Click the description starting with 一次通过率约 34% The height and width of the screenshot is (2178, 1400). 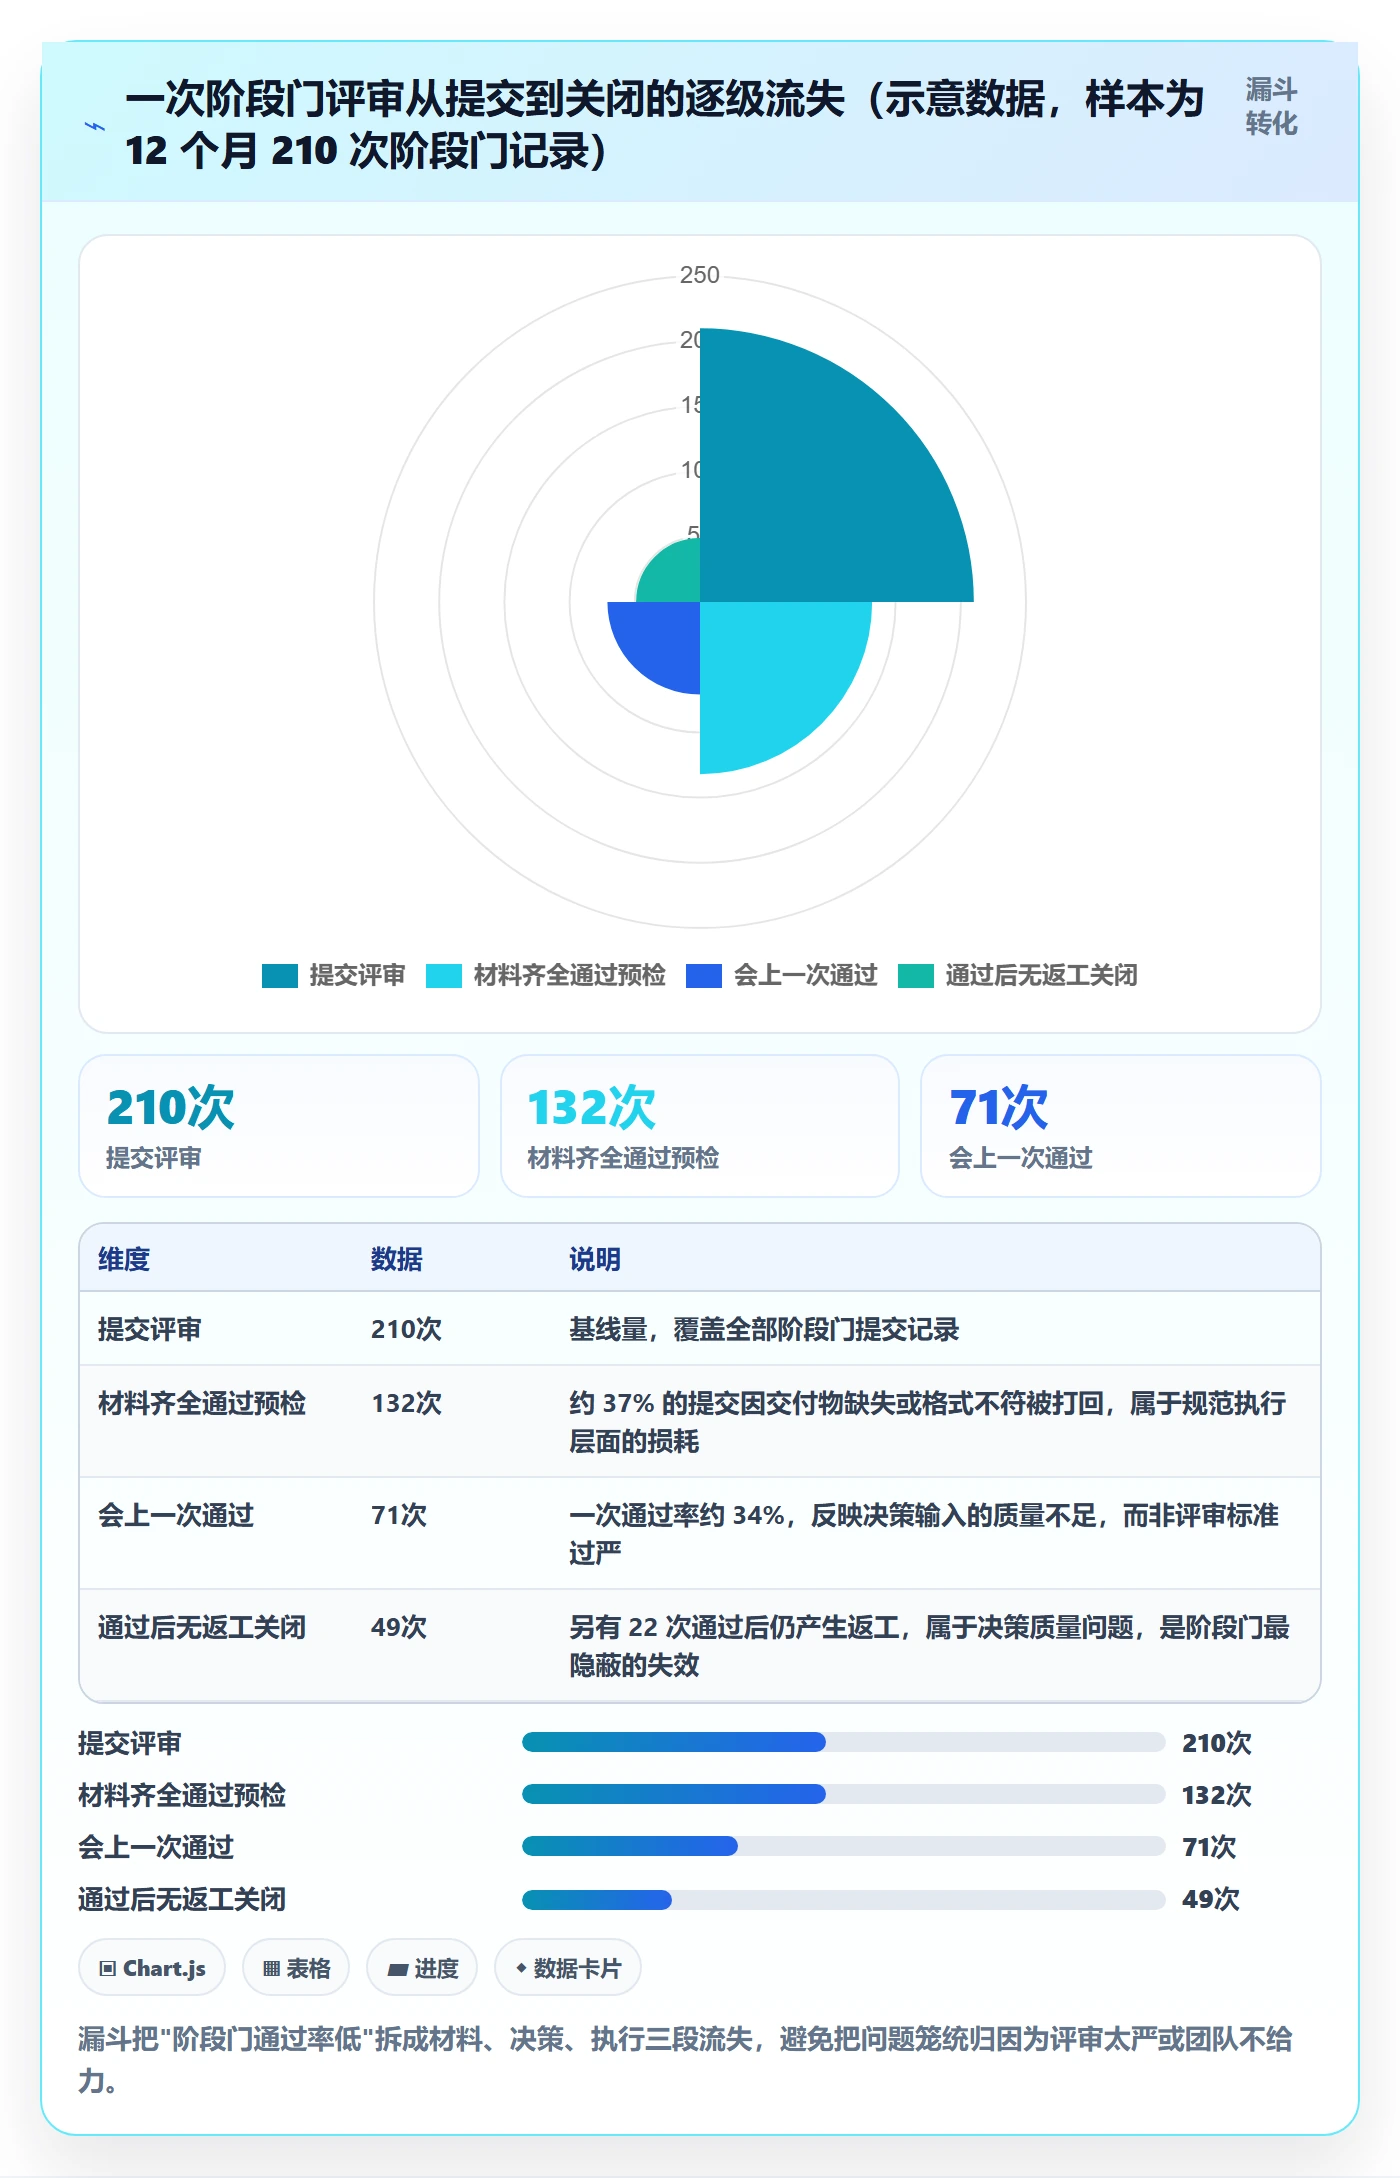click(x=924, y=1534)
